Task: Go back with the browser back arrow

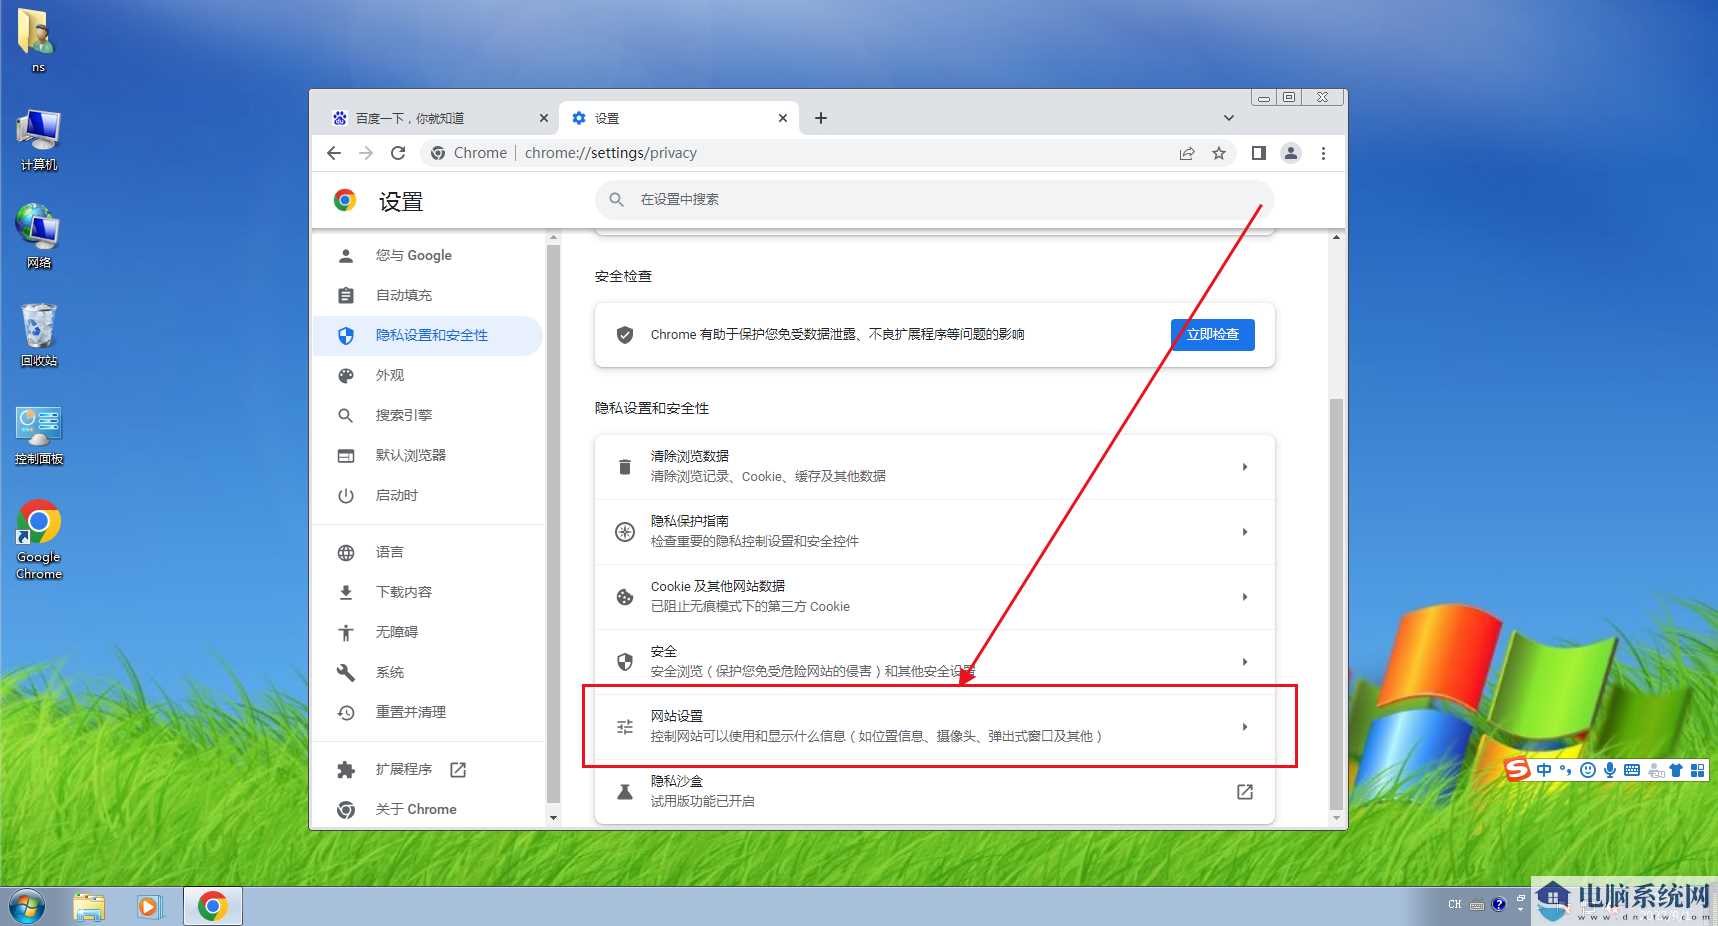Action: [334, 153]
